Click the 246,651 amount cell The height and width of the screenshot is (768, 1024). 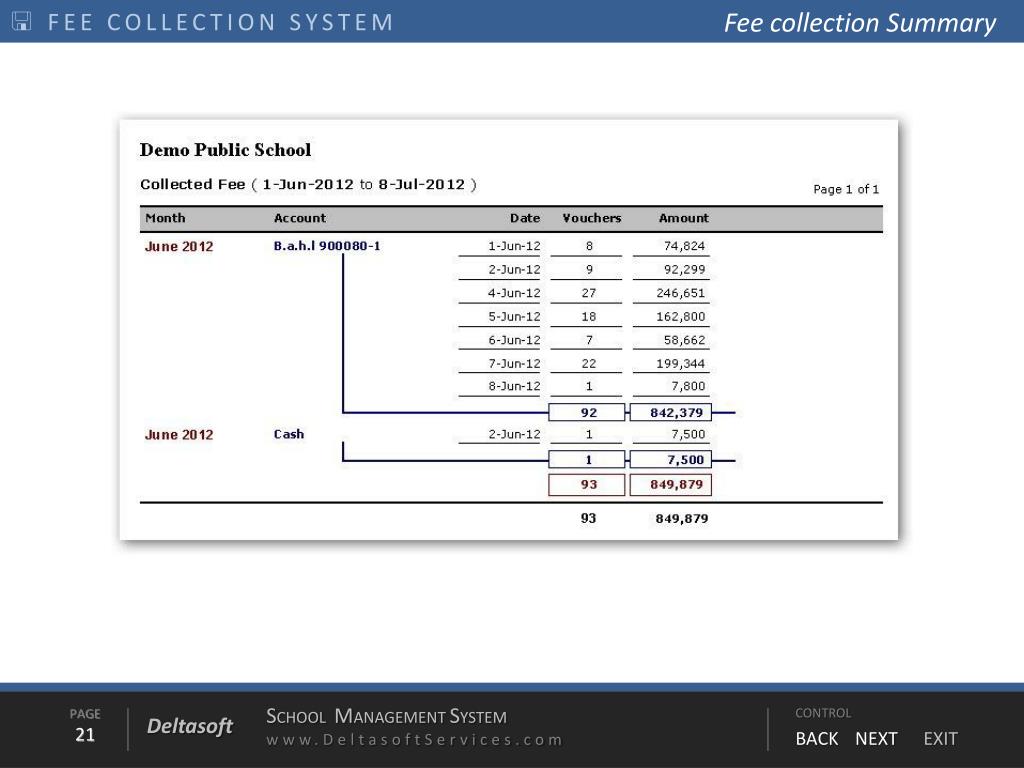(680, 293)
